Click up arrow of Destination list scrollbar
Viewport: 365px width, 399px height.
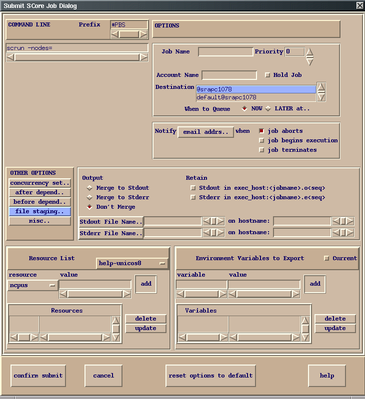pos(321,87)
